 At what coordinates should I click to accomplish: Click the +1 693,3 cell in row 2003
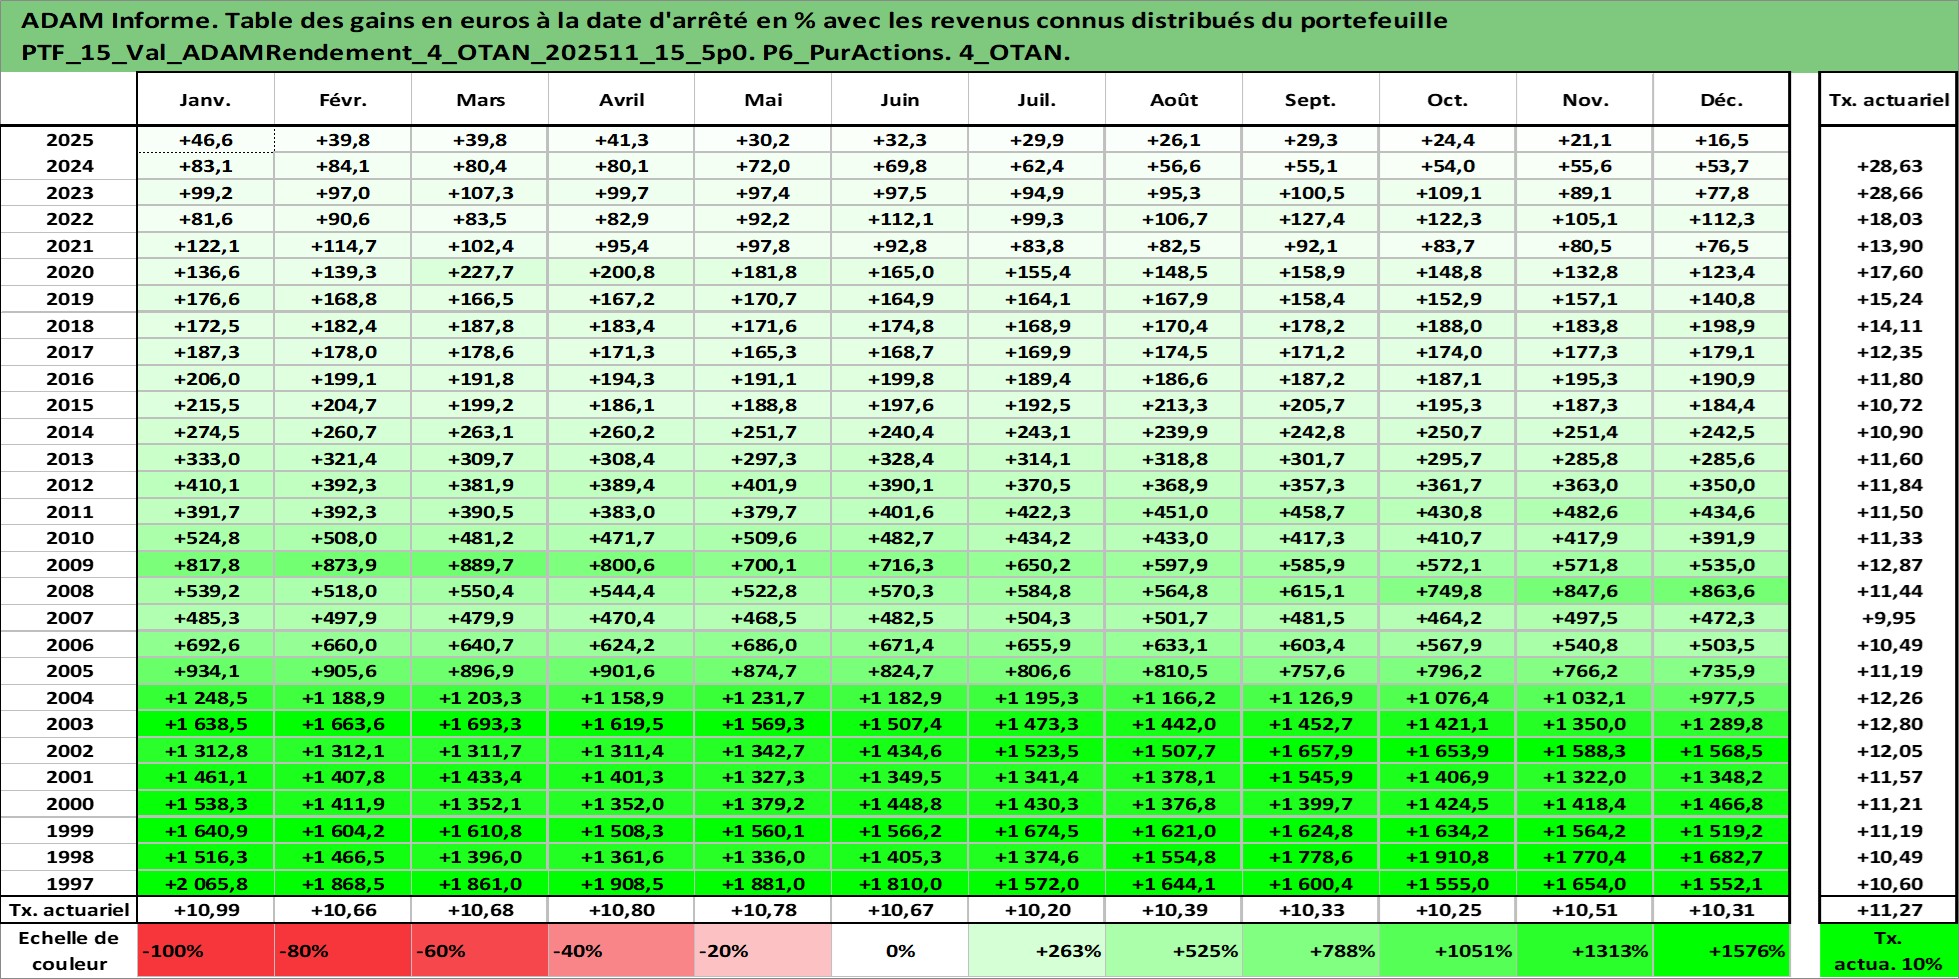click(x=480, y=724)
